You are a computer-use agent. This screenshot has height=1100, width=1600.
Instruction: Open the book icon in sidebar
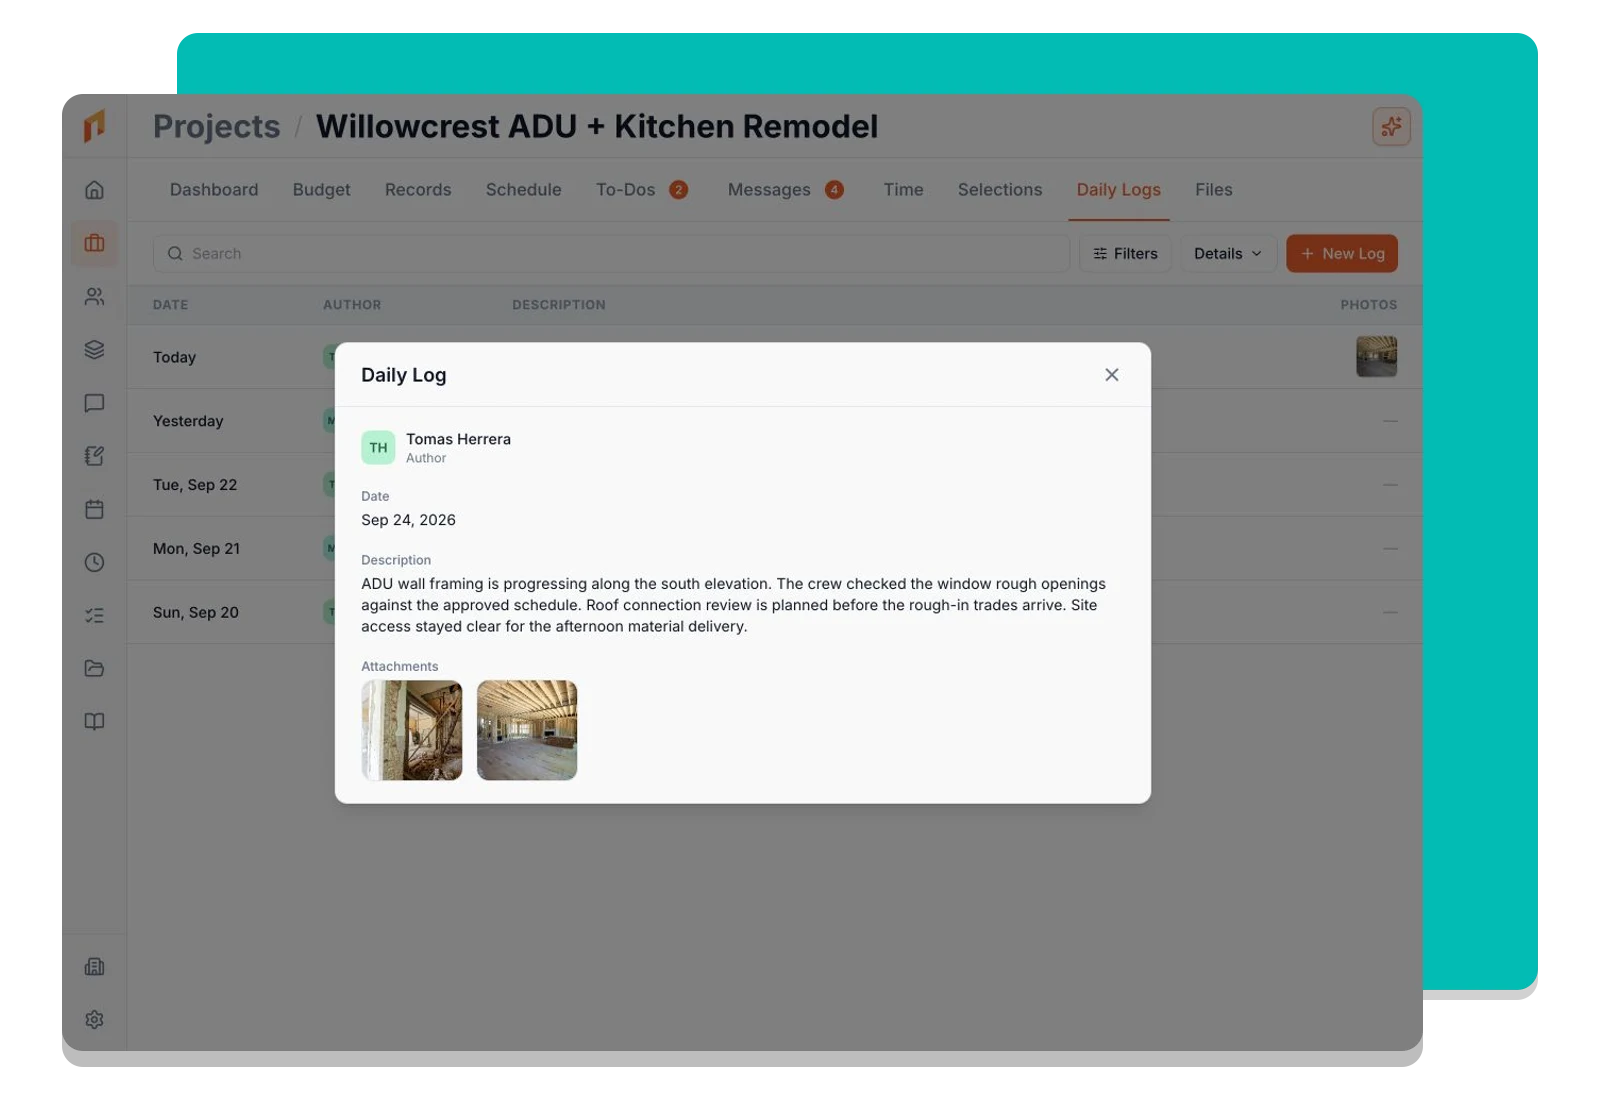(94, 721)
